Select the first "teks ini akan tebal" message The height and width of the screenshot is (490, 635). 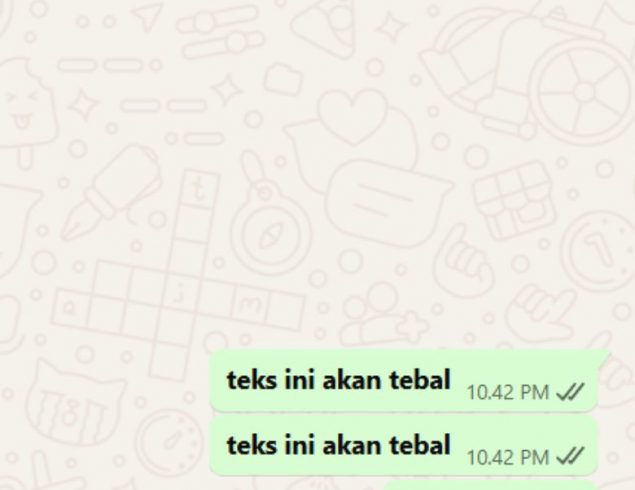click(404, 381)
